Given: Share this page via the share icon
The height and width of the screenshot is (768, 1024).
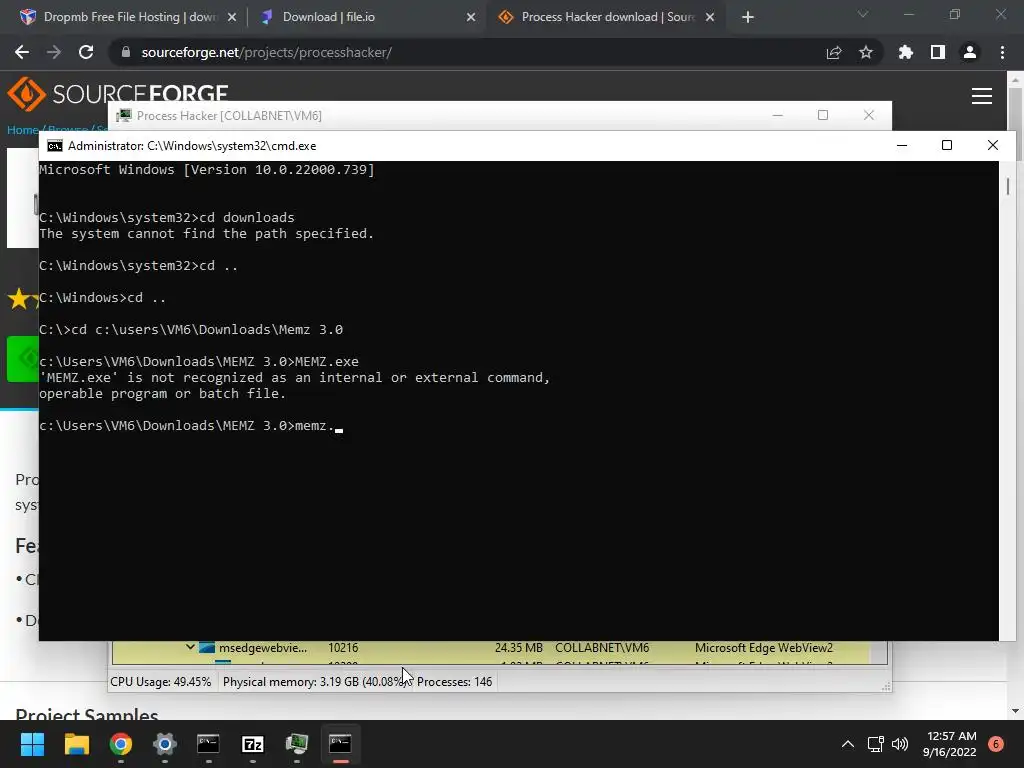Looking at the screenshot, I should (834, 52).
